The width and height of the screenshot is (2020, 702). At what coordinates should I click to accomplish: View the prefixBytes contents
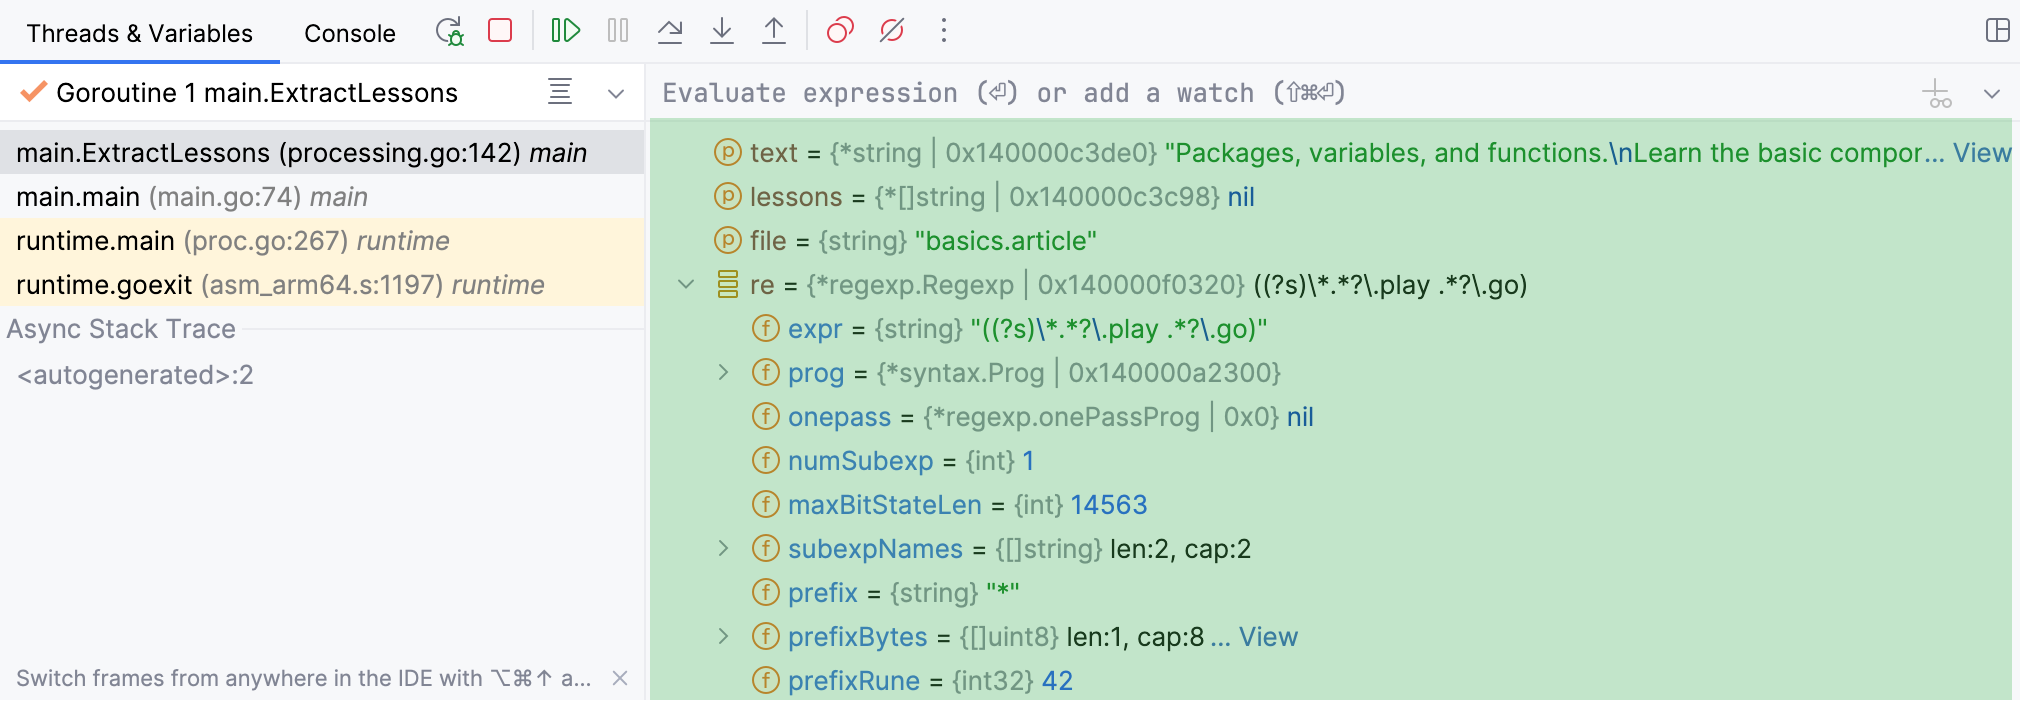point(1268,636)
